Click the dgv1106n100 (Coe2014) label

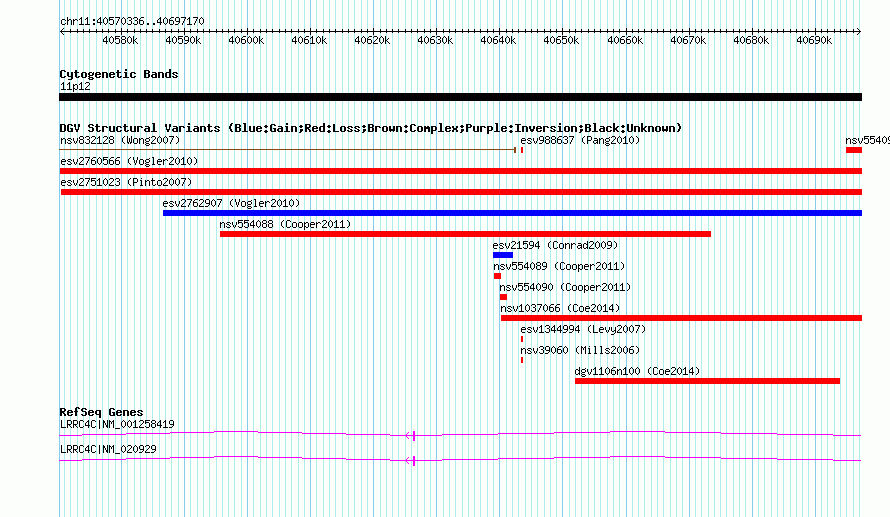pos(637,371)
